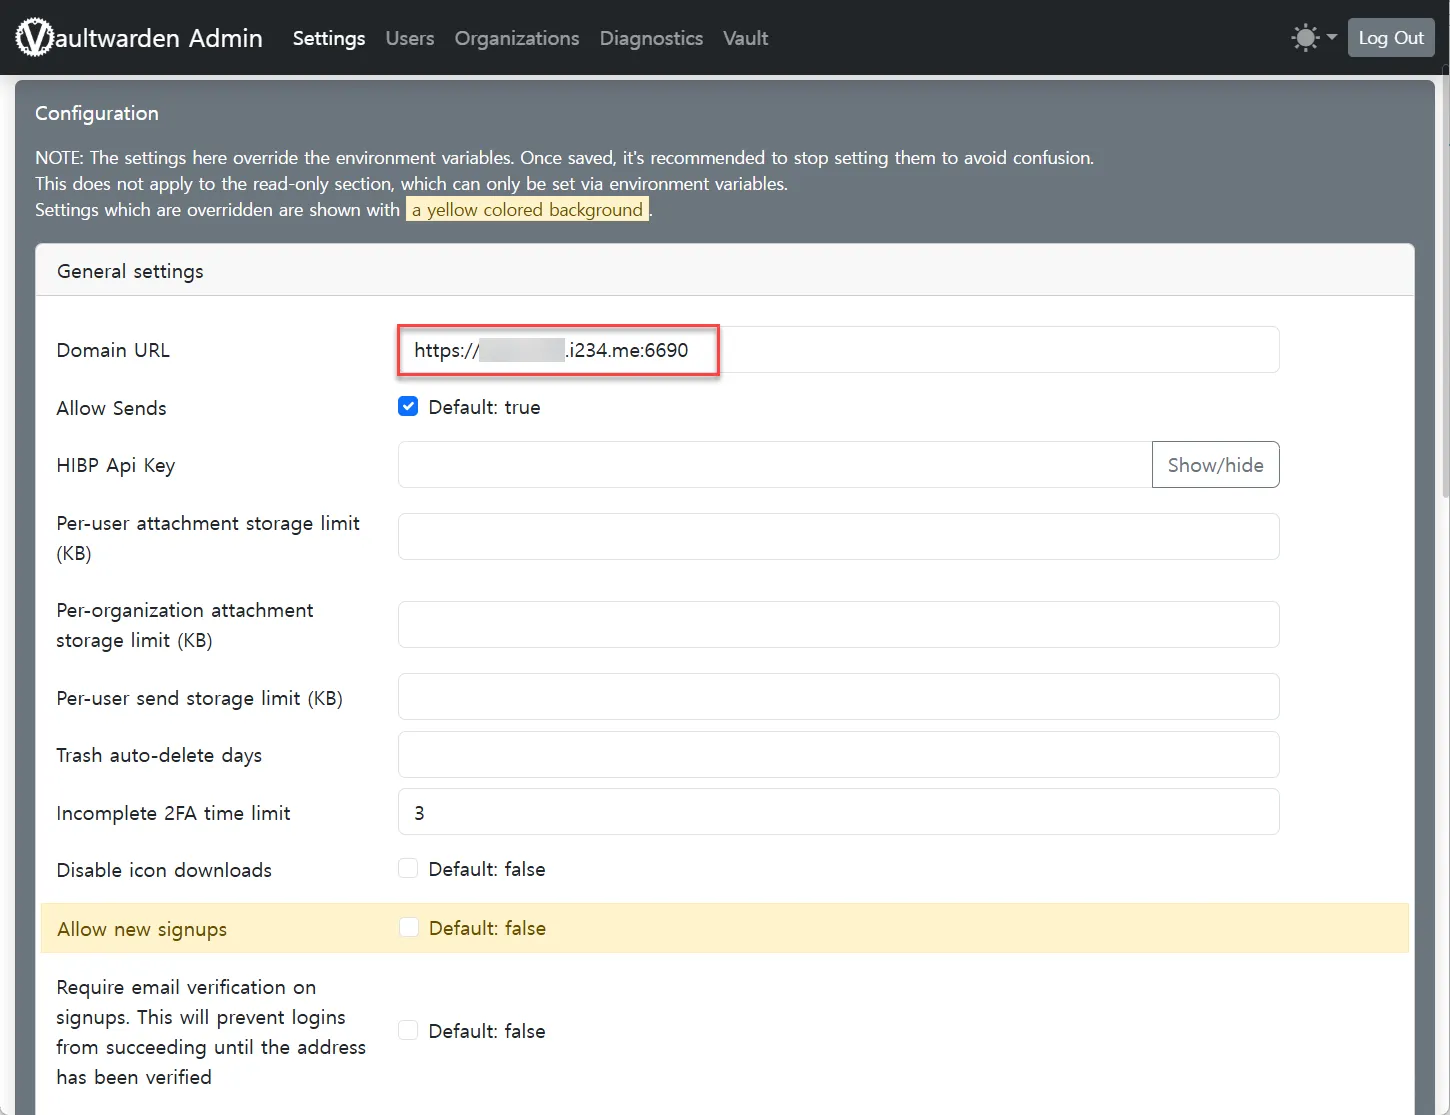
Task: Open the Vault link
Action: tap(746, 38)
